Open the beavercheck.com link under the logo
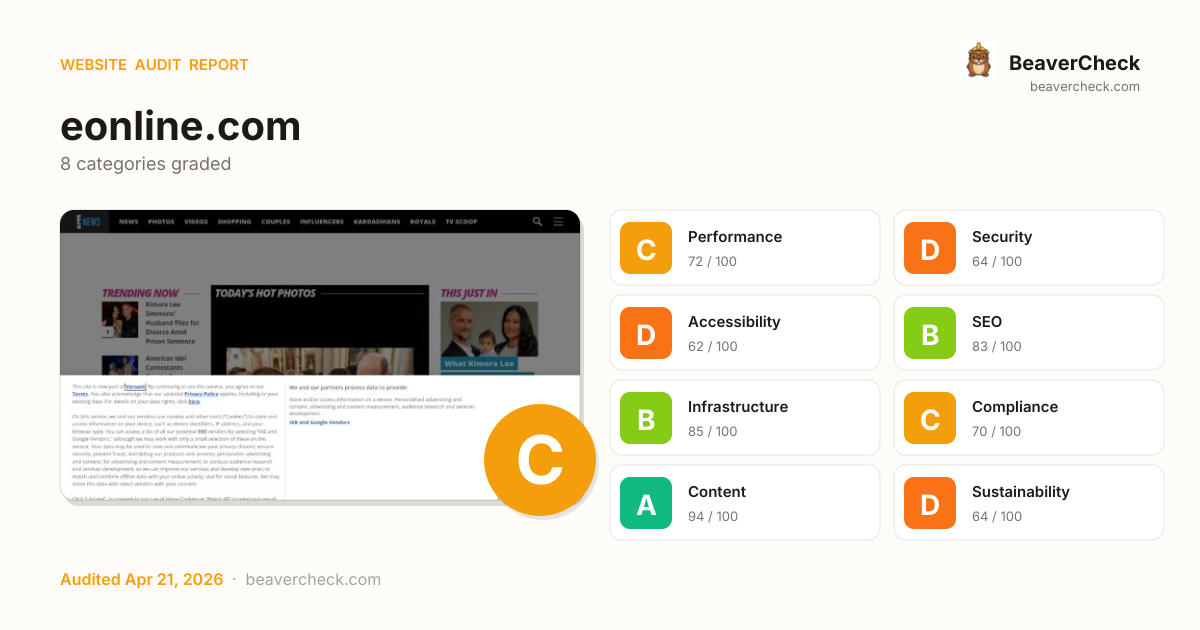 1084,87
